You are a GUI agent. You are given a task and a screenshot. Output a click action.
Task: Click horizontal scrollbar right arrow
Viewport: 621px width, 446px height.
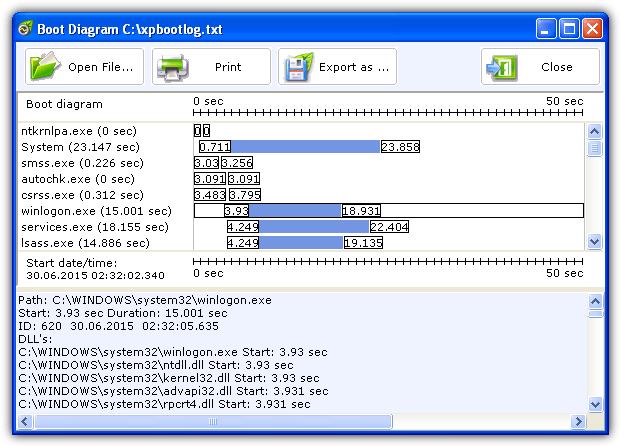point(578,421)
